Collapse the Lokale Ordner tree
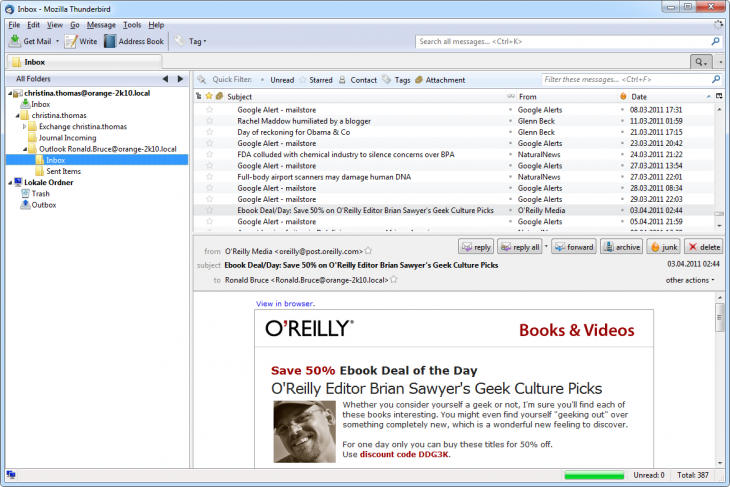Image resolution: width=730 pixels, height=487 pixels. pyautogui.click(x=10, y=183)
